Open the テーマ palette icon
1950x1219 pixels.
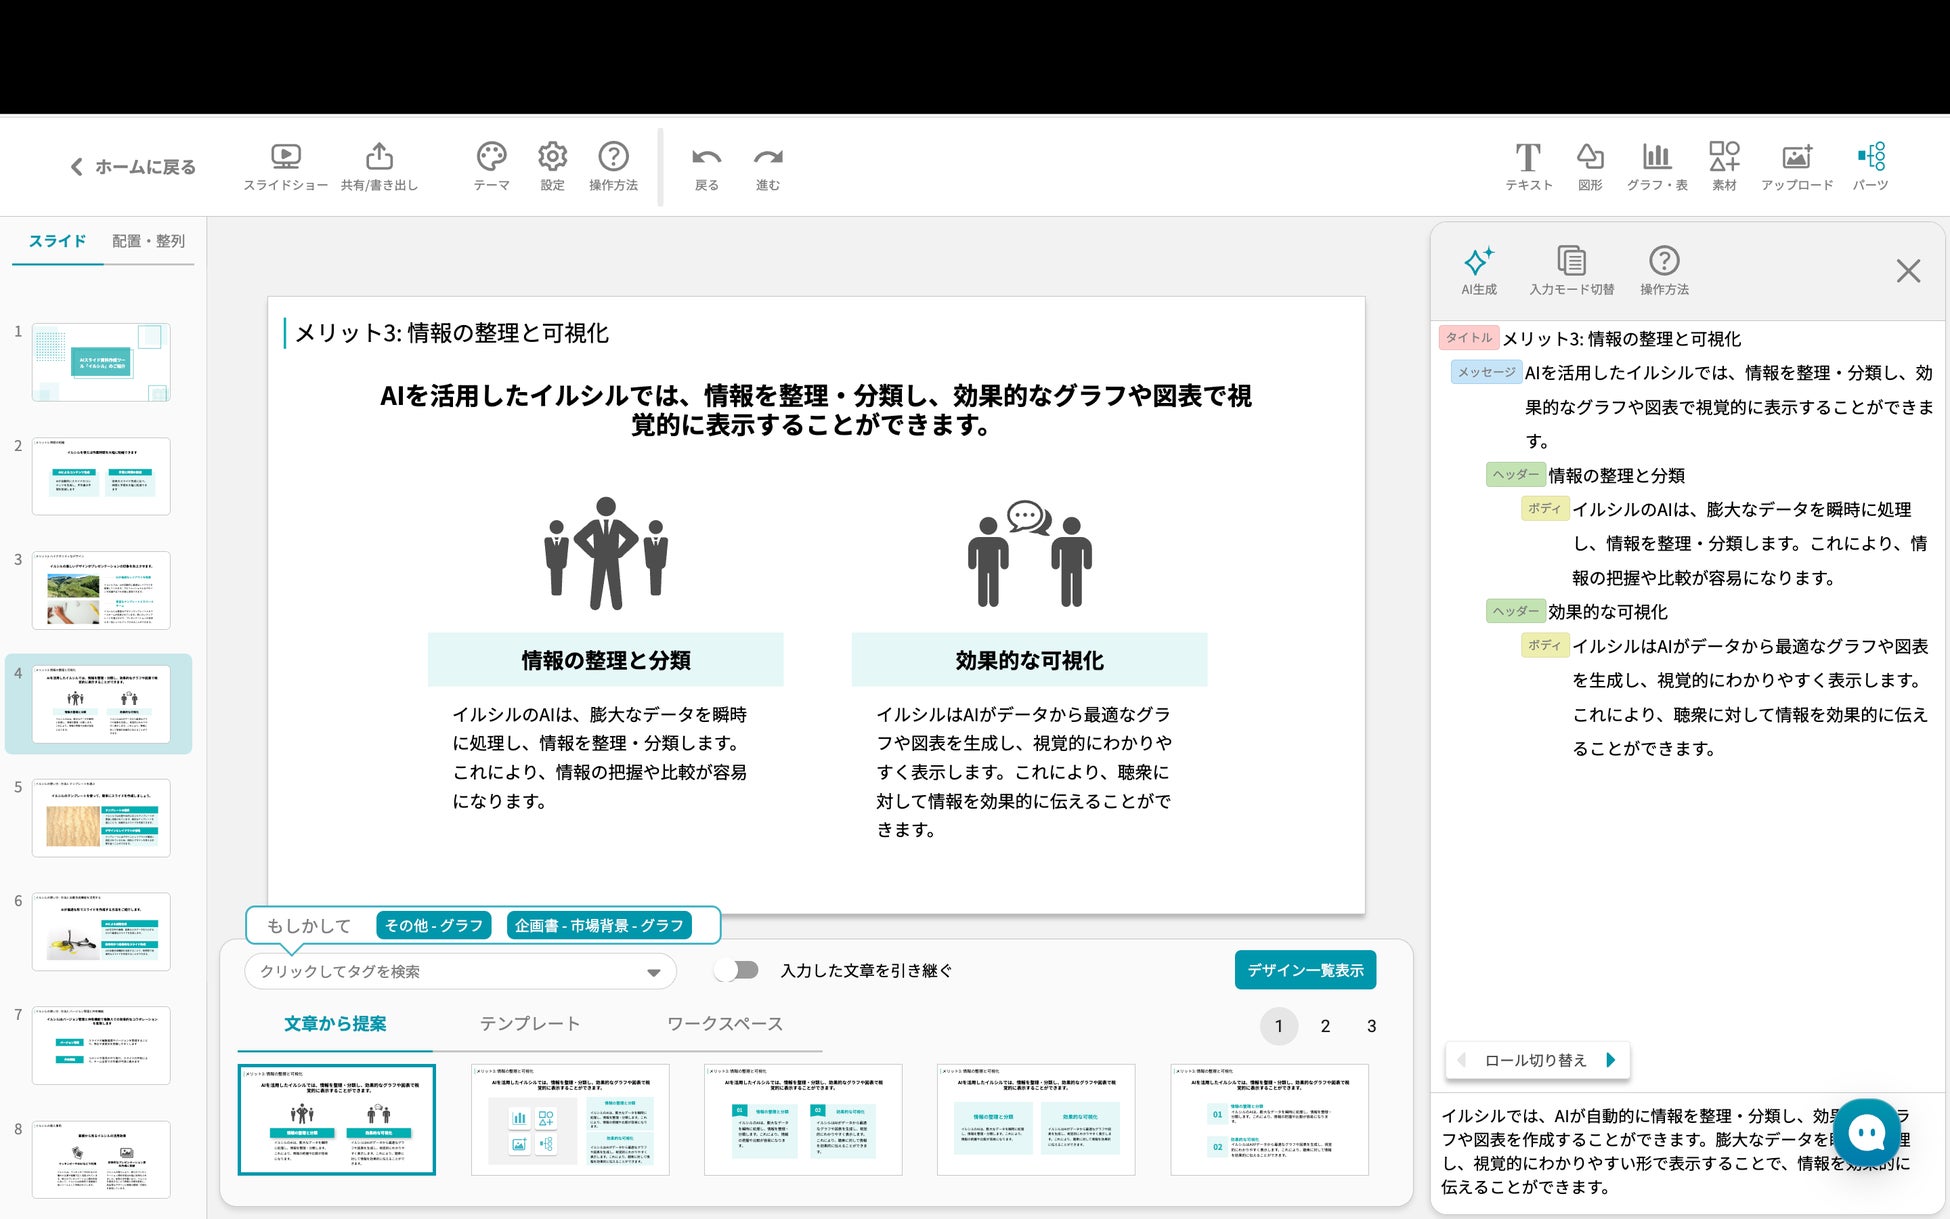(491, 157)
